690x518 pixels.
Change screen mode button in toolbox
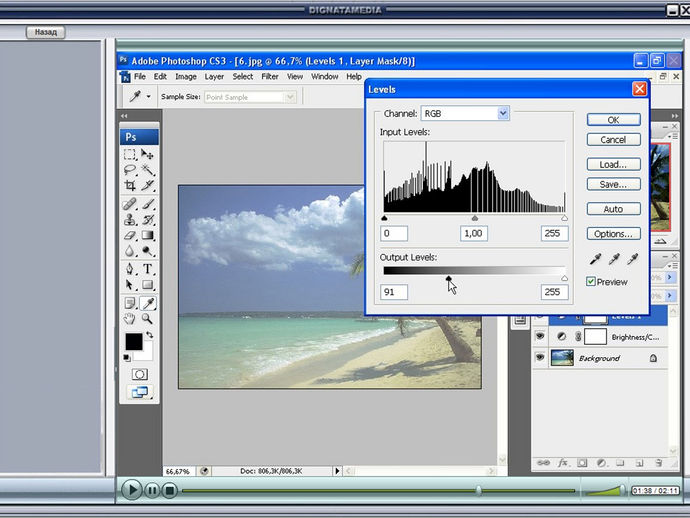pos(139,392)
